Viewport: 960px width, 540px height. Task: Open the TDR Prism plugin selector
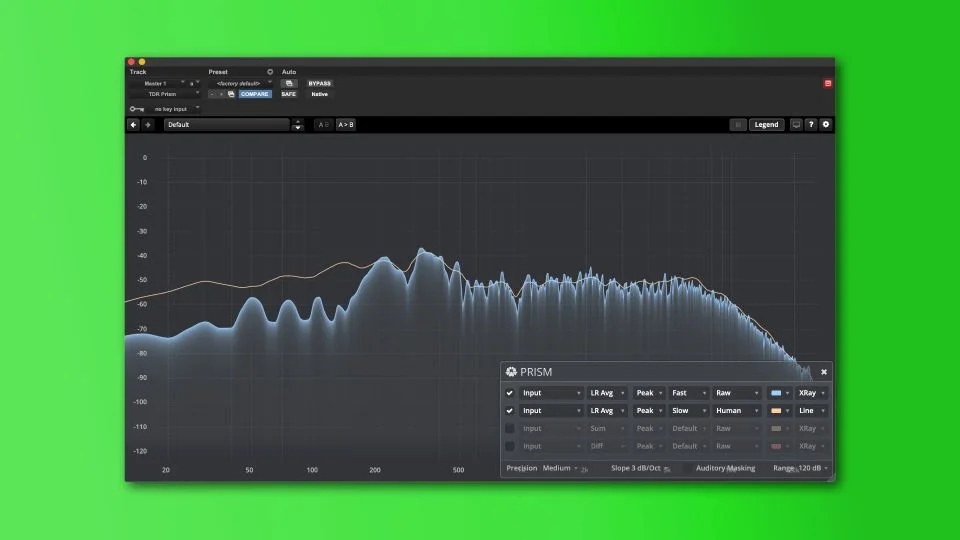point(165,94)
